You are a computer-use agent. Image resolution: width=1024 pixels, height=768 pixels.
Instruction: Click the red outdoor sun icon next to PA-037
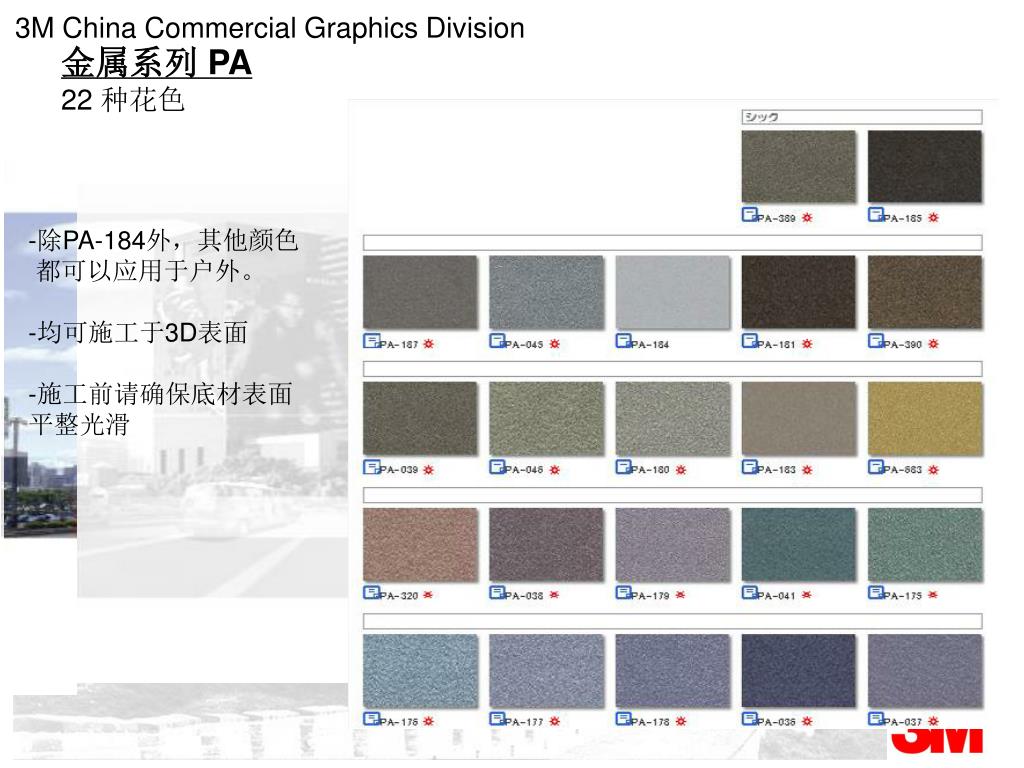coord(933,722)
